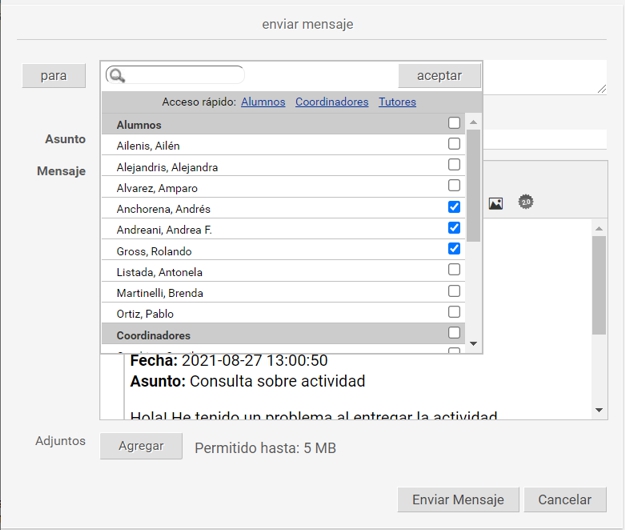The image size is (625, 530).
Task: Tick the Coordinadores group checkbox
Action: coord(454,333)
